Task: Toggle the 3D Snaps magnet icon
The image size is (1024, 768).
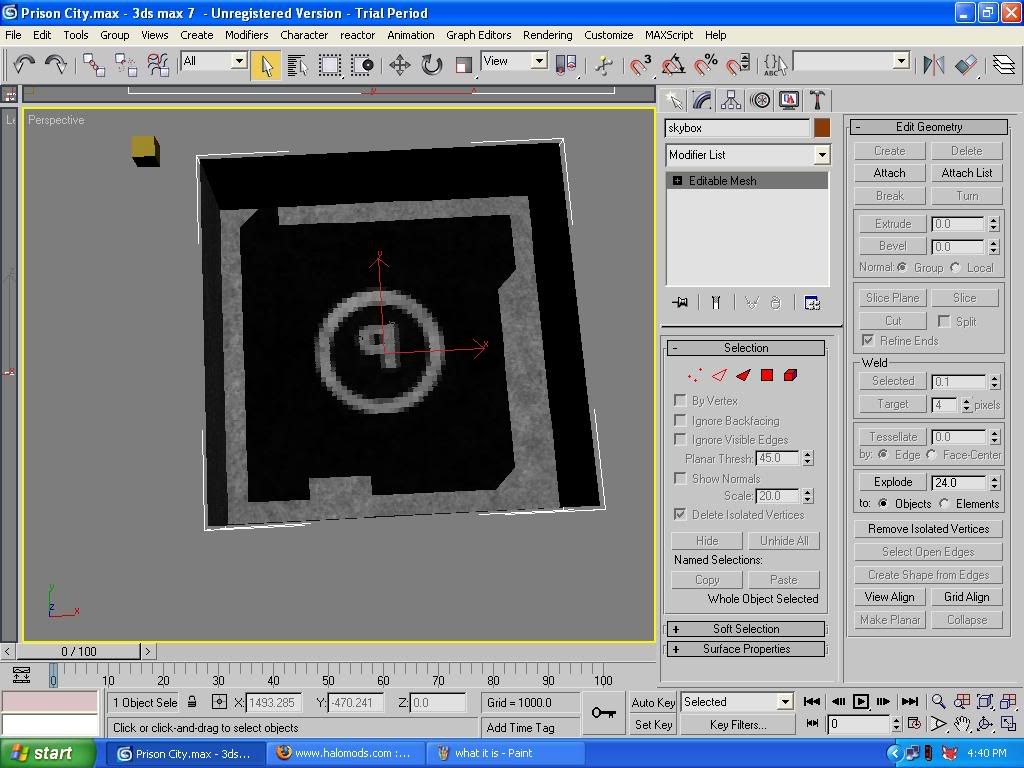Action: point(640,65)
